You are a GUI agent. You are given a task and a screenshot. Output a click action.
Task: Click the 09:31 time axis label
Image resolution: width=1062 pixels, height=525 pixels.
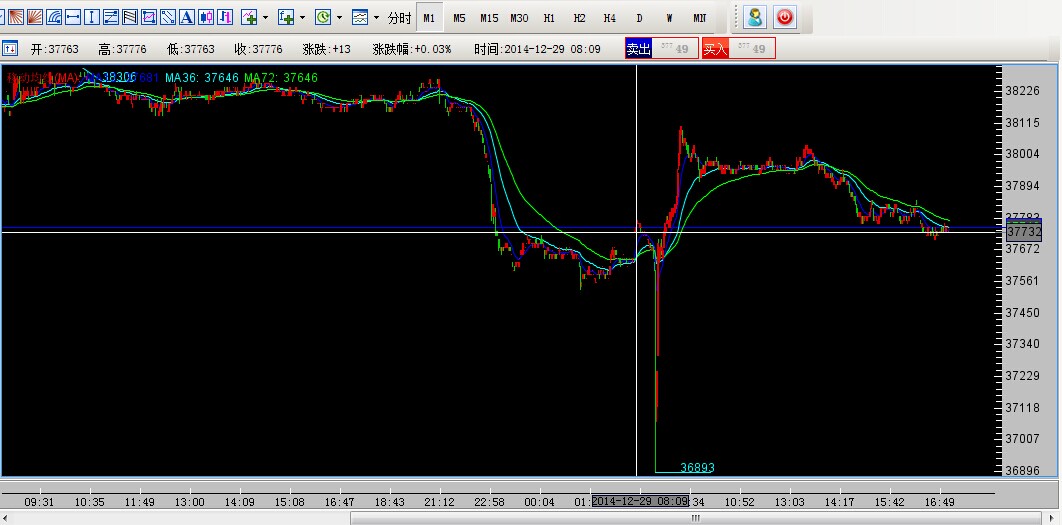coord(39,502)
